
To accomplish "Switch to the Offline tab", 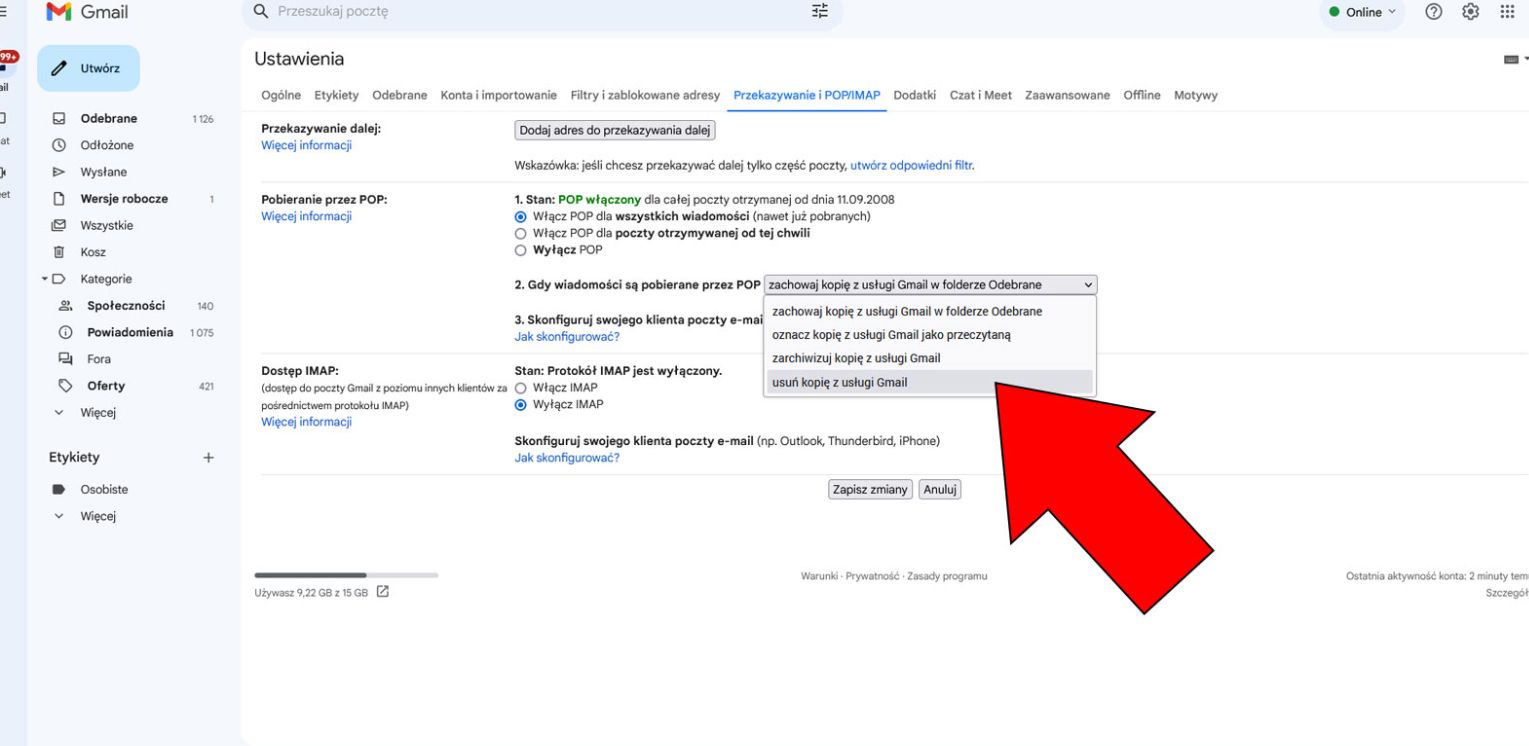I will pyautogui.click(x=1142, y=95).
